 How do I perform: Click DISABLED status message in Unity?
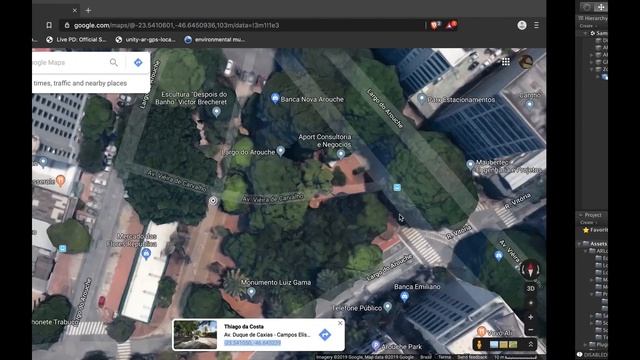[593, 355]
